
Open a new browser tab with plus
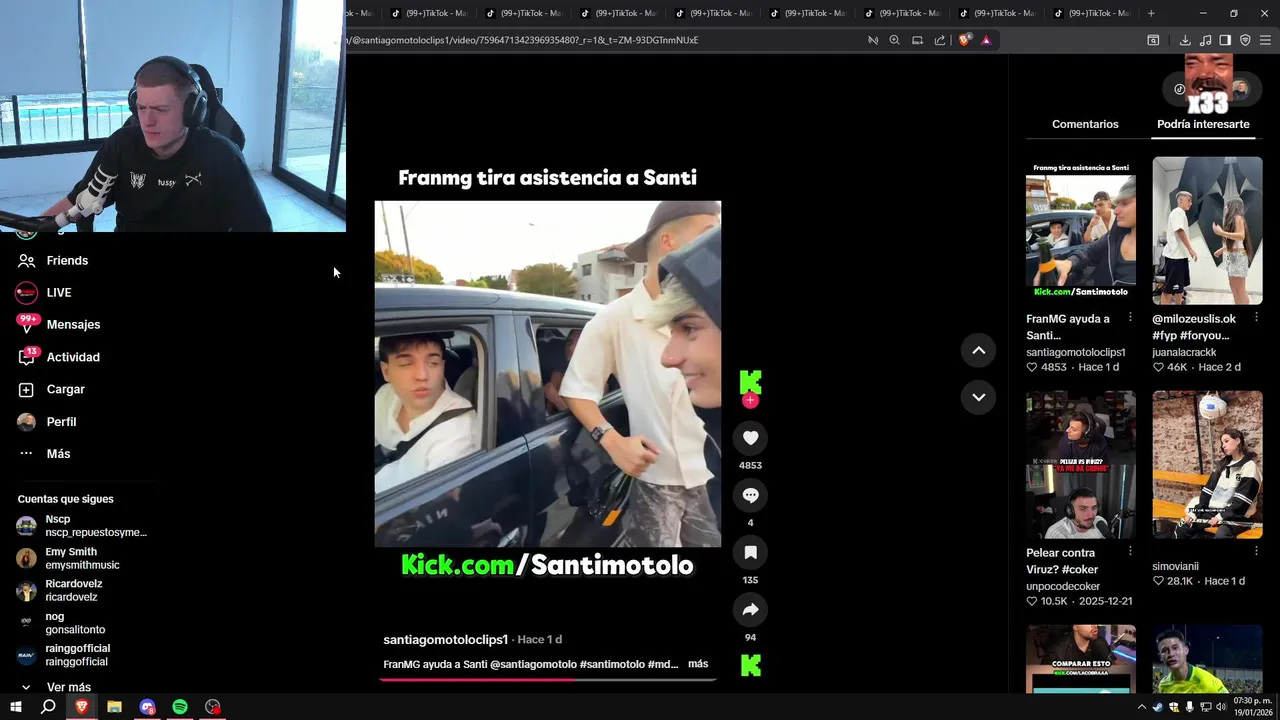tap(1151, 13)
